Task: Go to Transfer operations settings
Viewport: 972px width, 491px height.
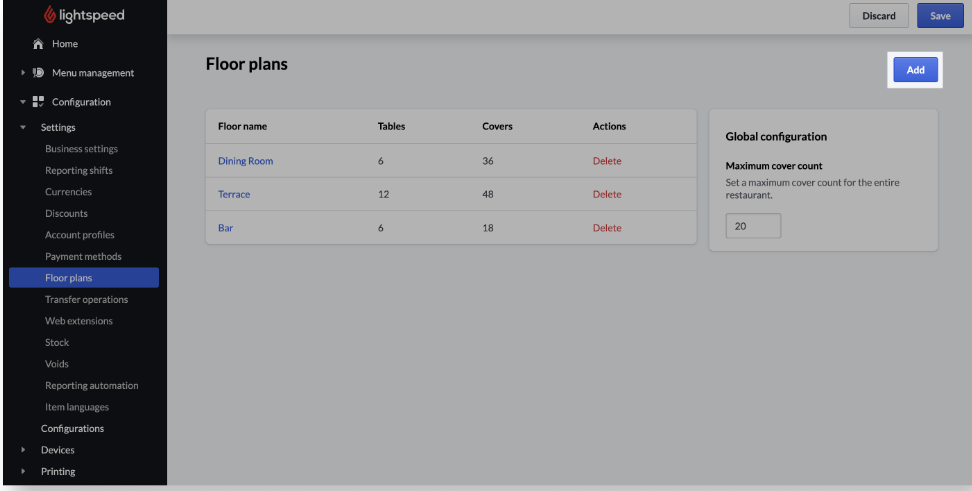Action: 86,300
